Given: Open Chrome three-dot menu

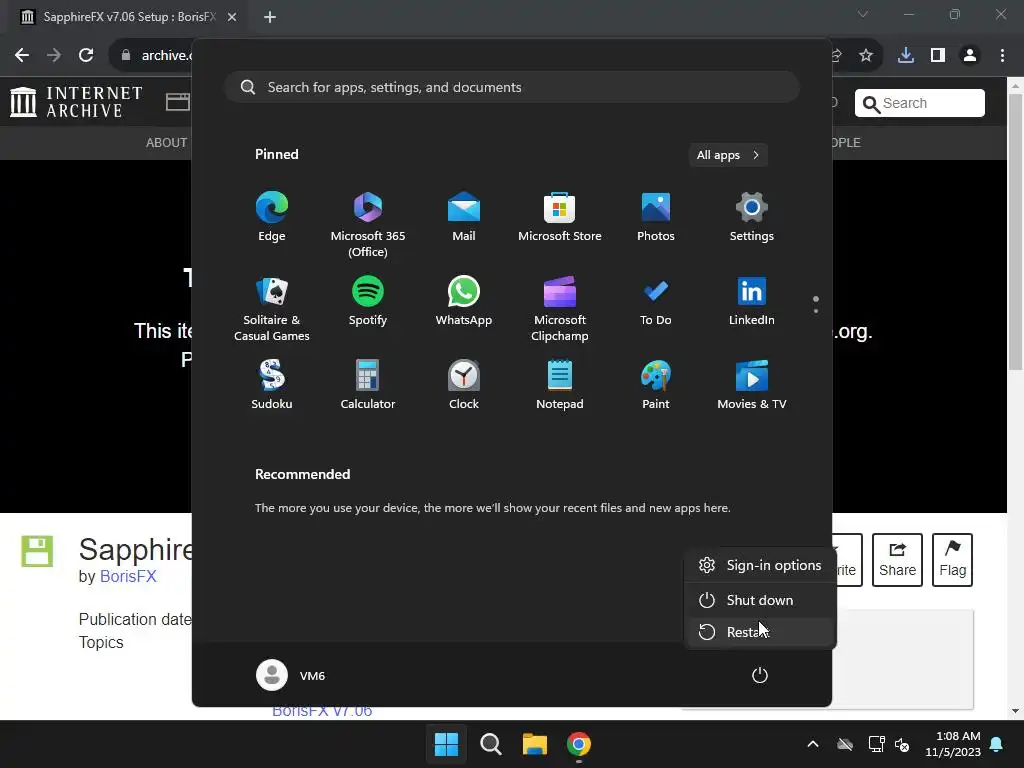Looking at the screenshot, I should (x=1002, y=56).
